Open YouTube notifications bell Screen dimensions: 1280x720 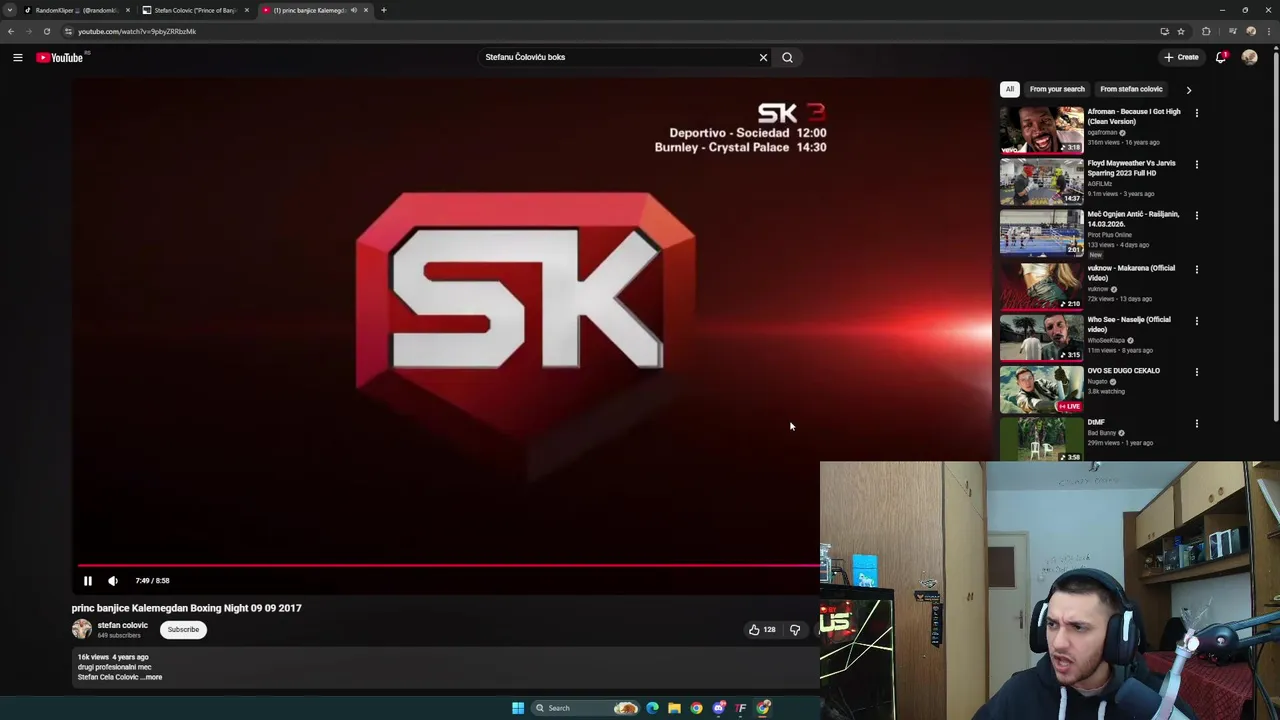tap(1221, 57)
